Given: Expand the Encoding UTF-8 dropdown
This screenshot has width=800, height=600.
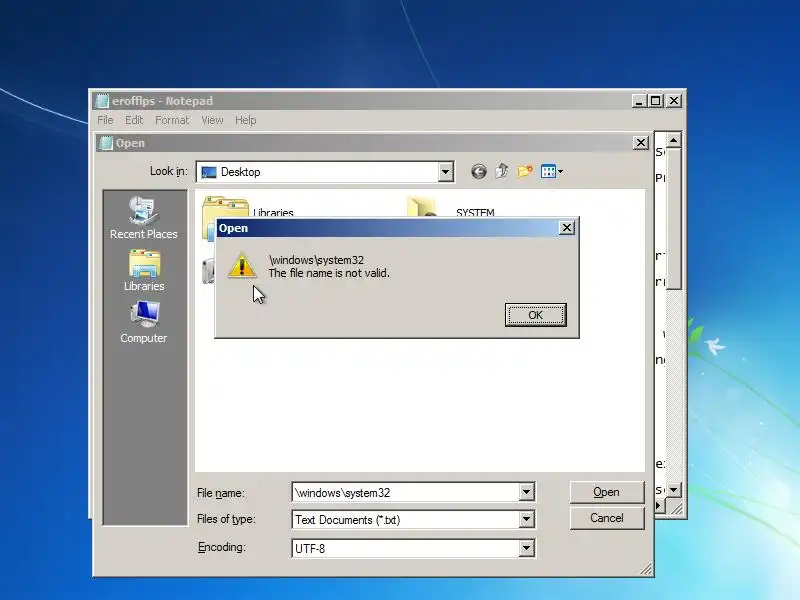Looking at the screenshot, I should click(527, 548).
